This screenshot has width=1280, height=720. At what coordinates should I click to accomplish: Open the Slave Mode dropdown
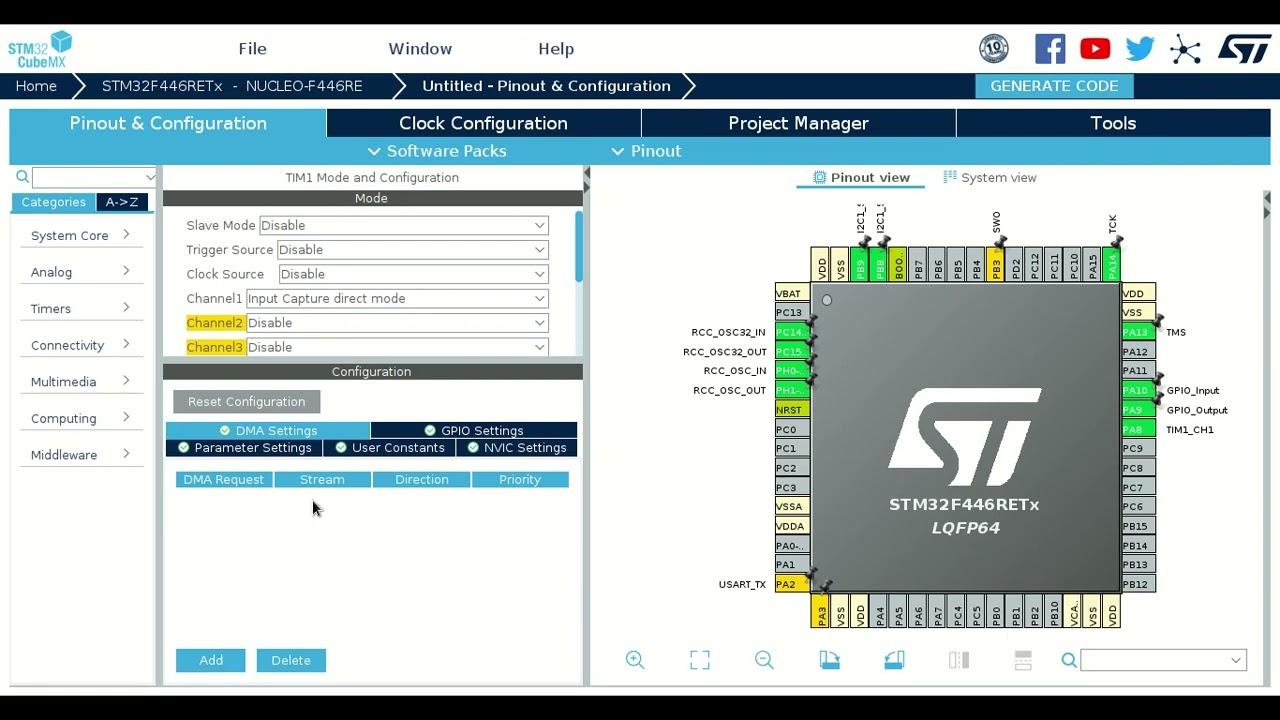pos(403,225)
